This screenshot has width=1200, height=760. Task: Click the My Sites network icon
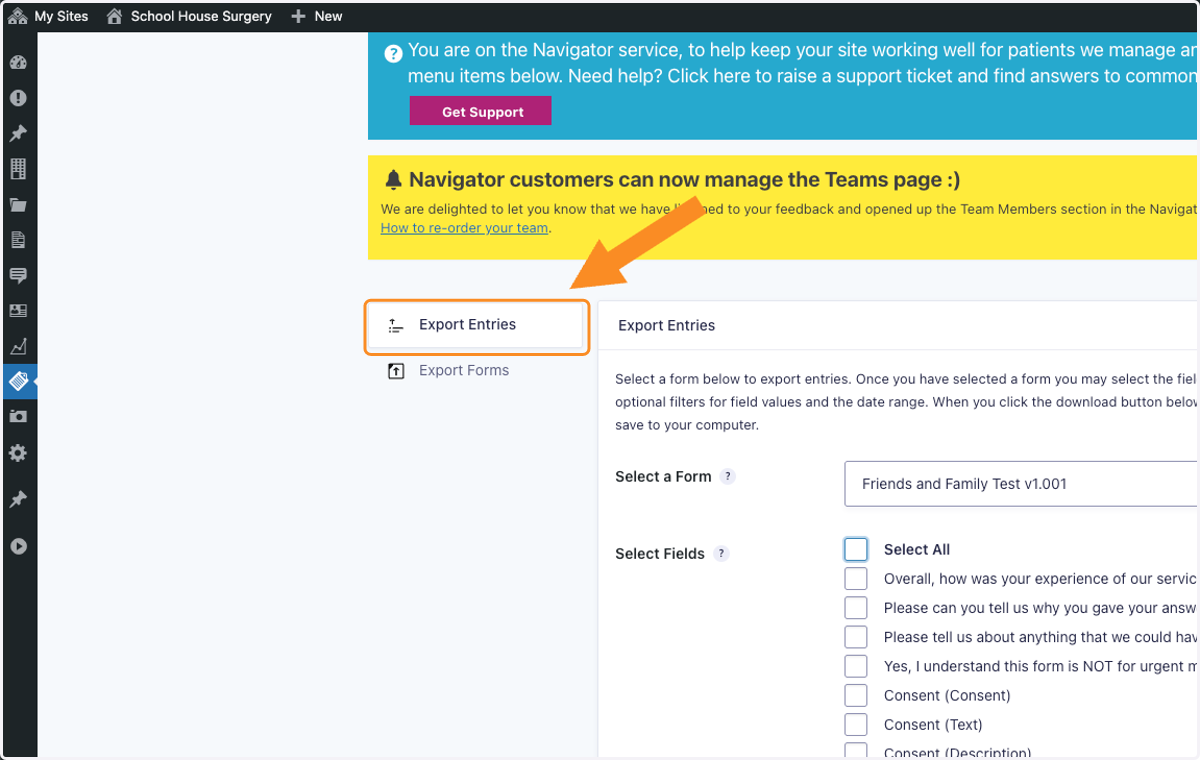pyautogui.click(x=18, y=16)
